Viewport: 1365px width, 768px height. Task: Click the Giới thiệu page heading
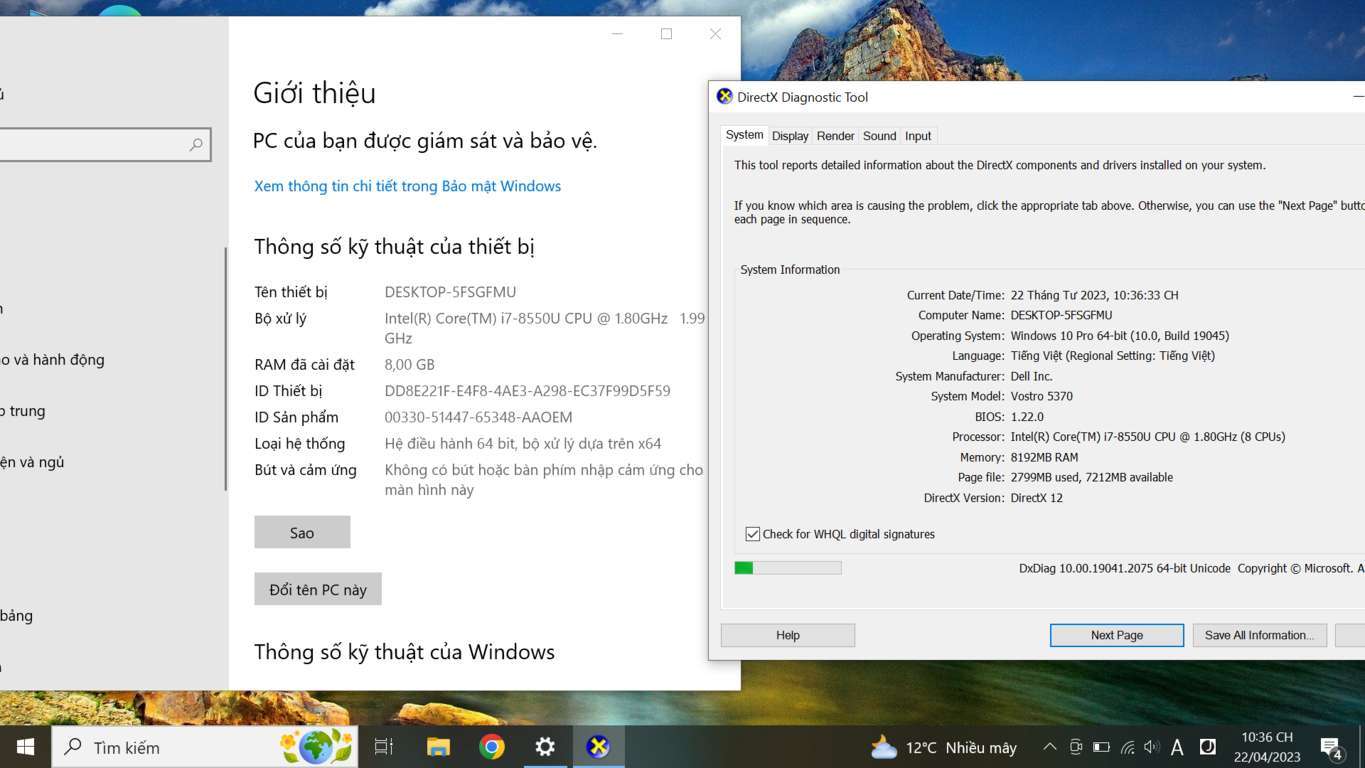point(314,93)
